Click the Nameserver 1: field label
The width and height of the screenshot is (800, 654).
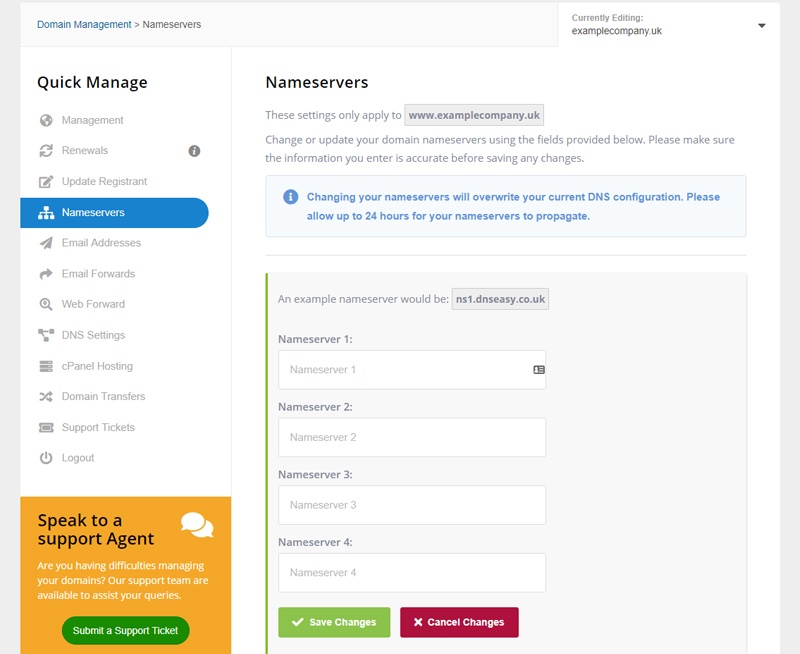pyautogui.click(x=315, y=340)
